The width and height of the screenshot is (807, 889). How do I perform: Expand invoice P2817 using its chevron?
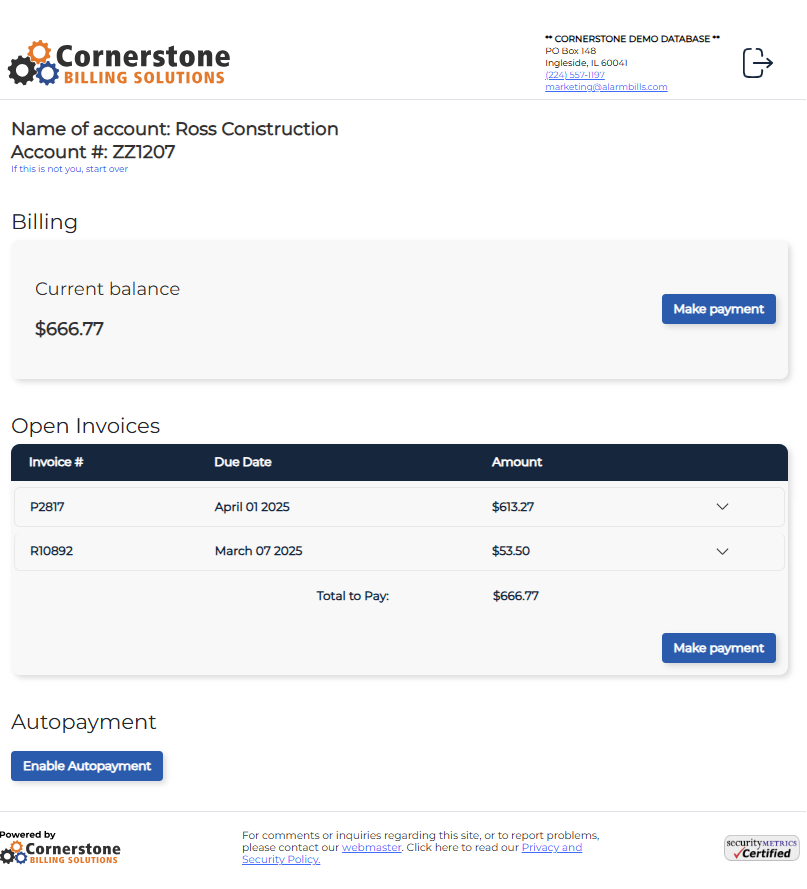click(722, 507)
